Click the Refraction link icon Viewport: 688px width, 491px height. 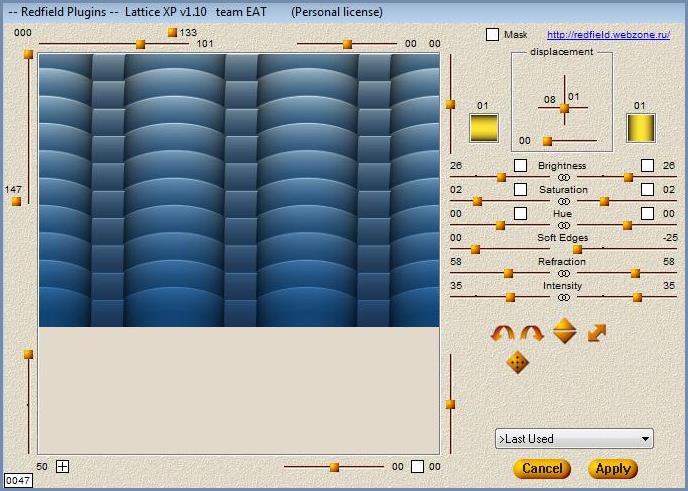click(563, 273)
